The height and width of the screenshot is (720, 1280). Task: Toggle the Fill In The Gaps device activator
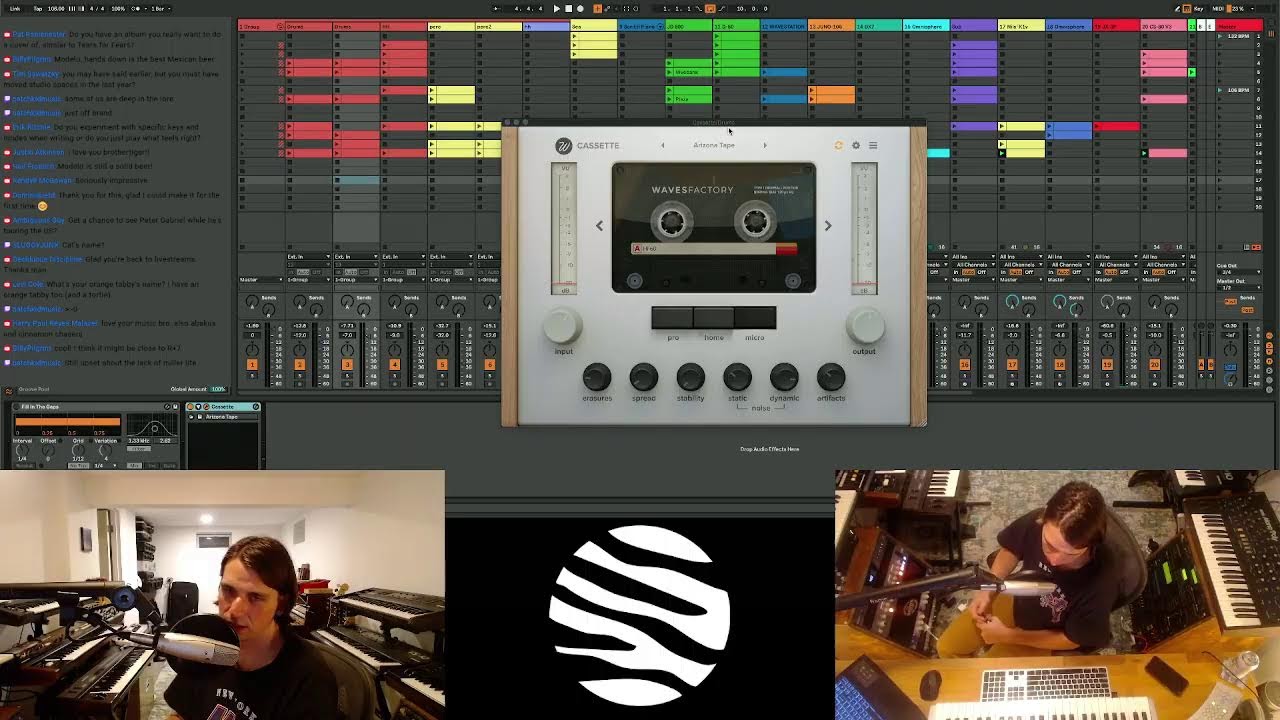pos(16,406)
